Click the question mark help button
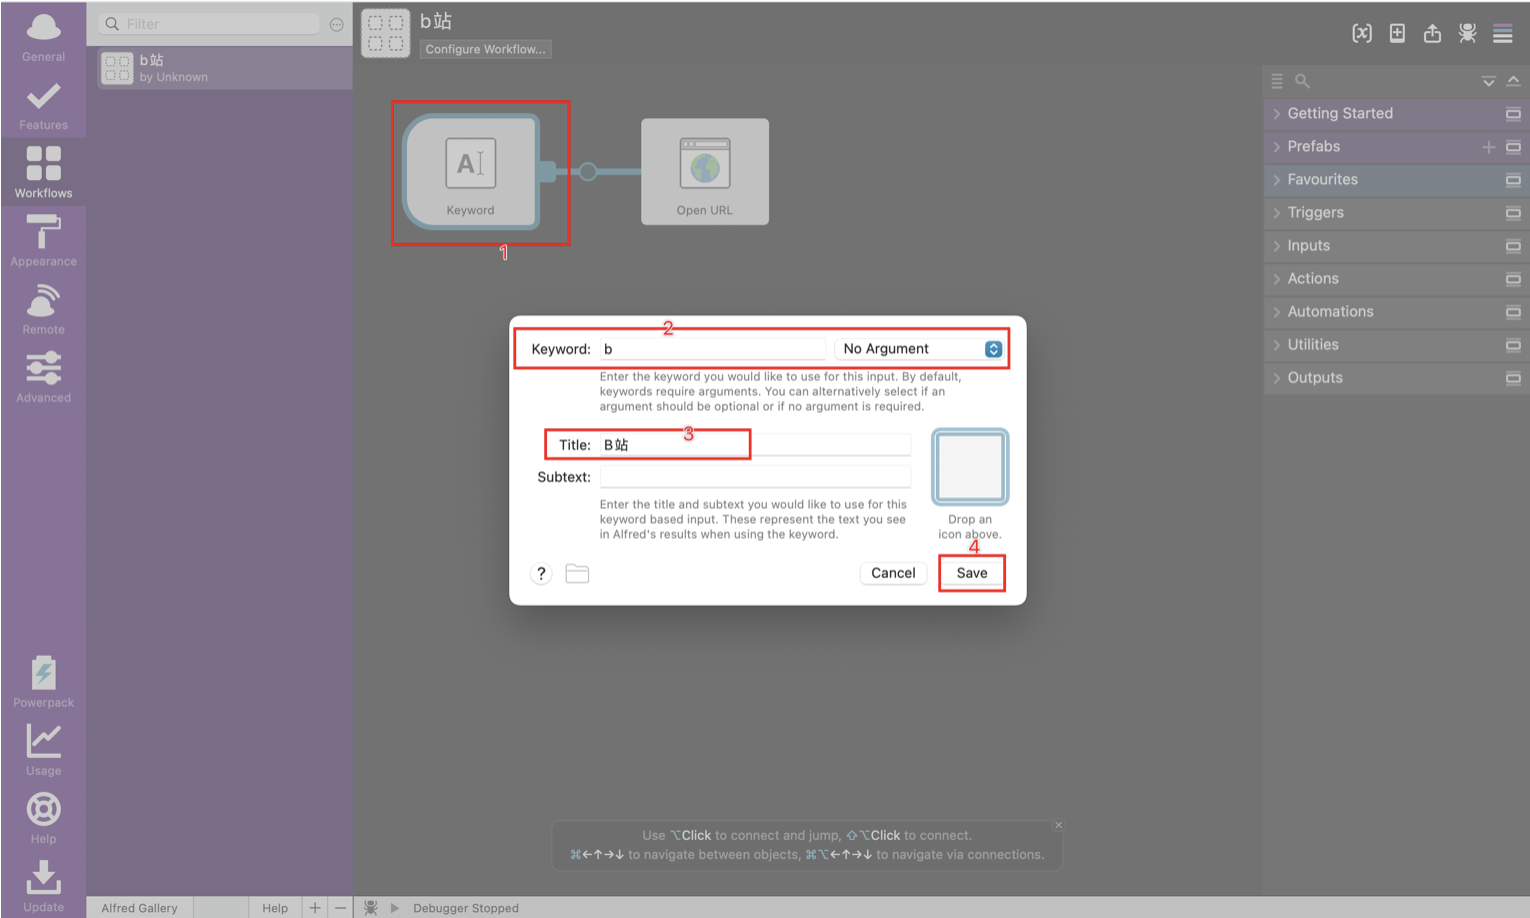This screenshot has width=1530, height=918. tap(541, 573)
